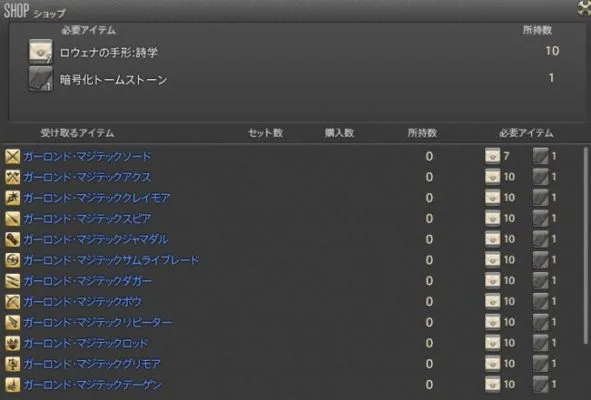Choose ガーロンド・マジテックロッド item name

[86, 343]
